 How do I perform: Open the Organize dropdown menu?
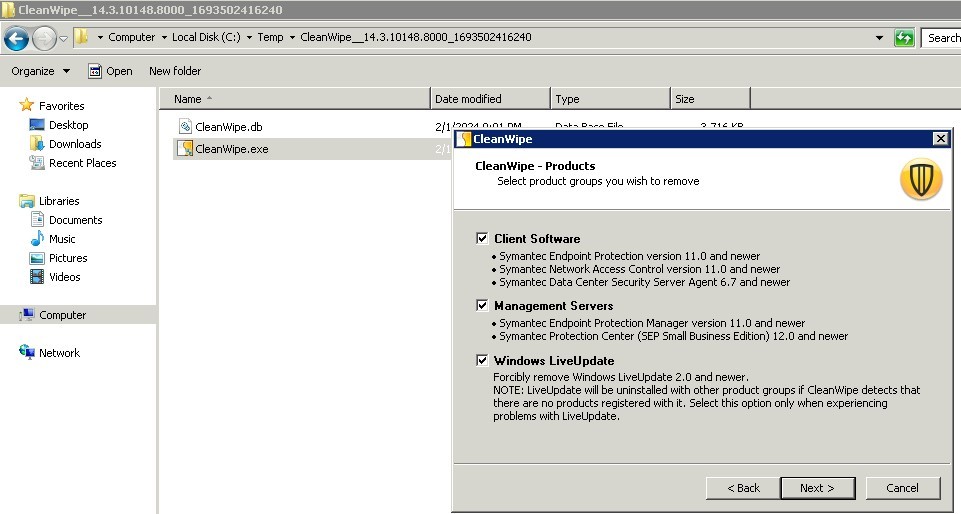(41, 71)
